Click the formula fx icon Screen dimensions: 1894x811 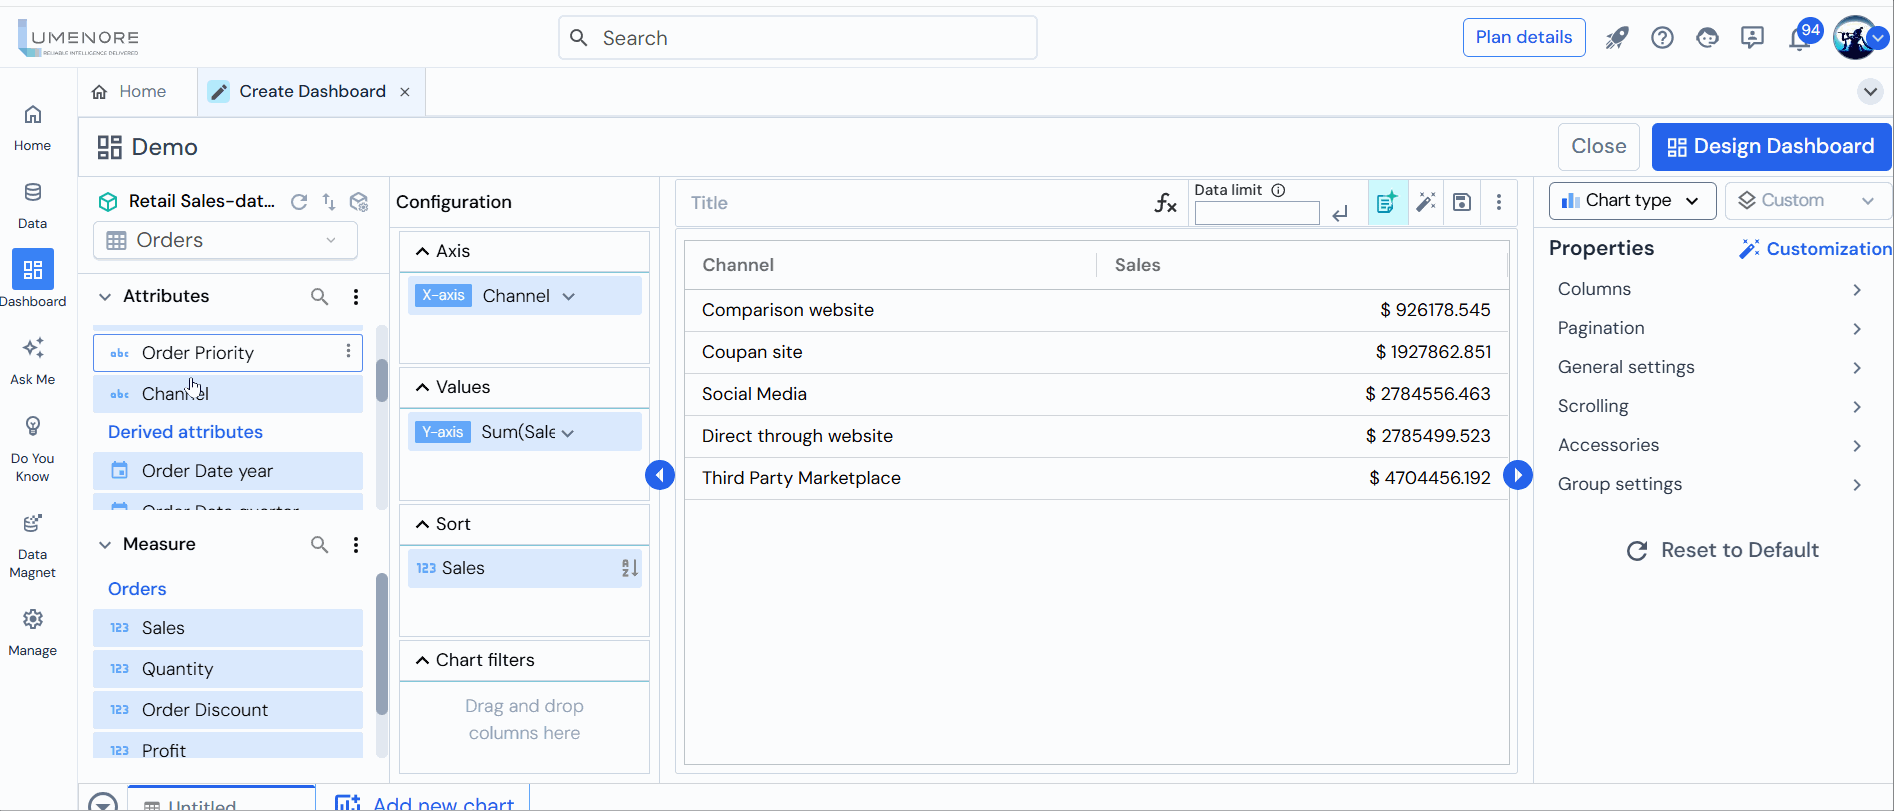[x=1165, y=203]
